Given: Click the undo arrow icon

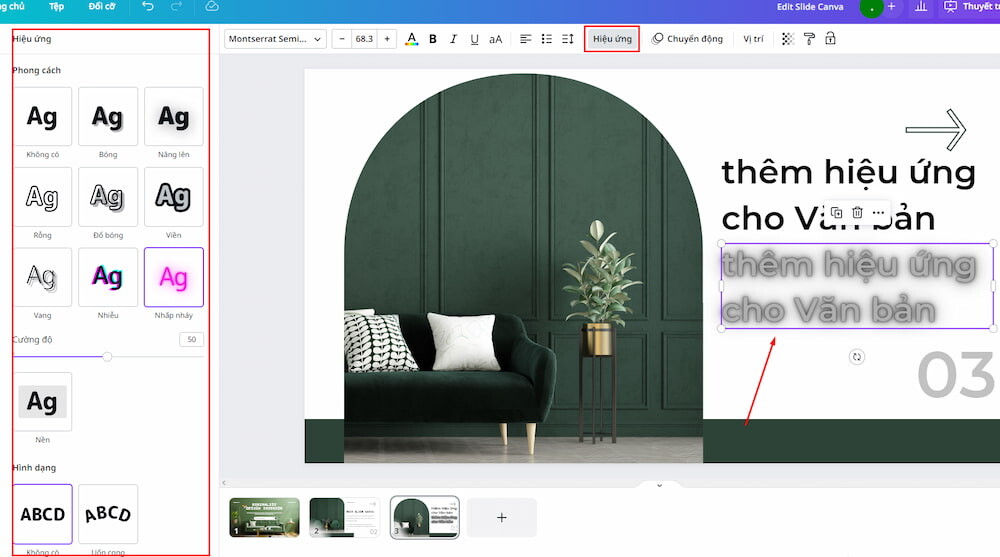Looking at the screenshot, I should click(147, 6).
